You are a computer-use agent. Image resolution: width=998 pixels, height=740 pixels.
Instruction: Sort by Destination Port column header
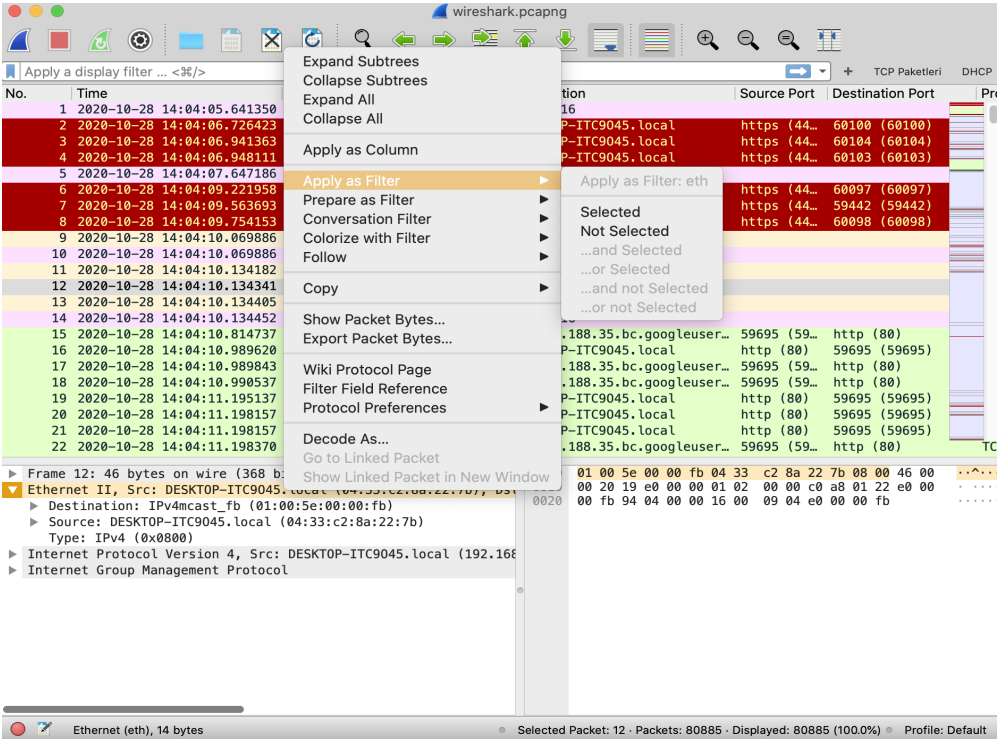900,94
